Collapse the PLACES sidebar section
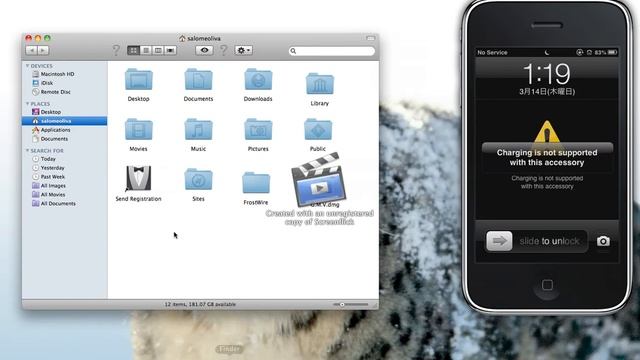 point(27,104)
